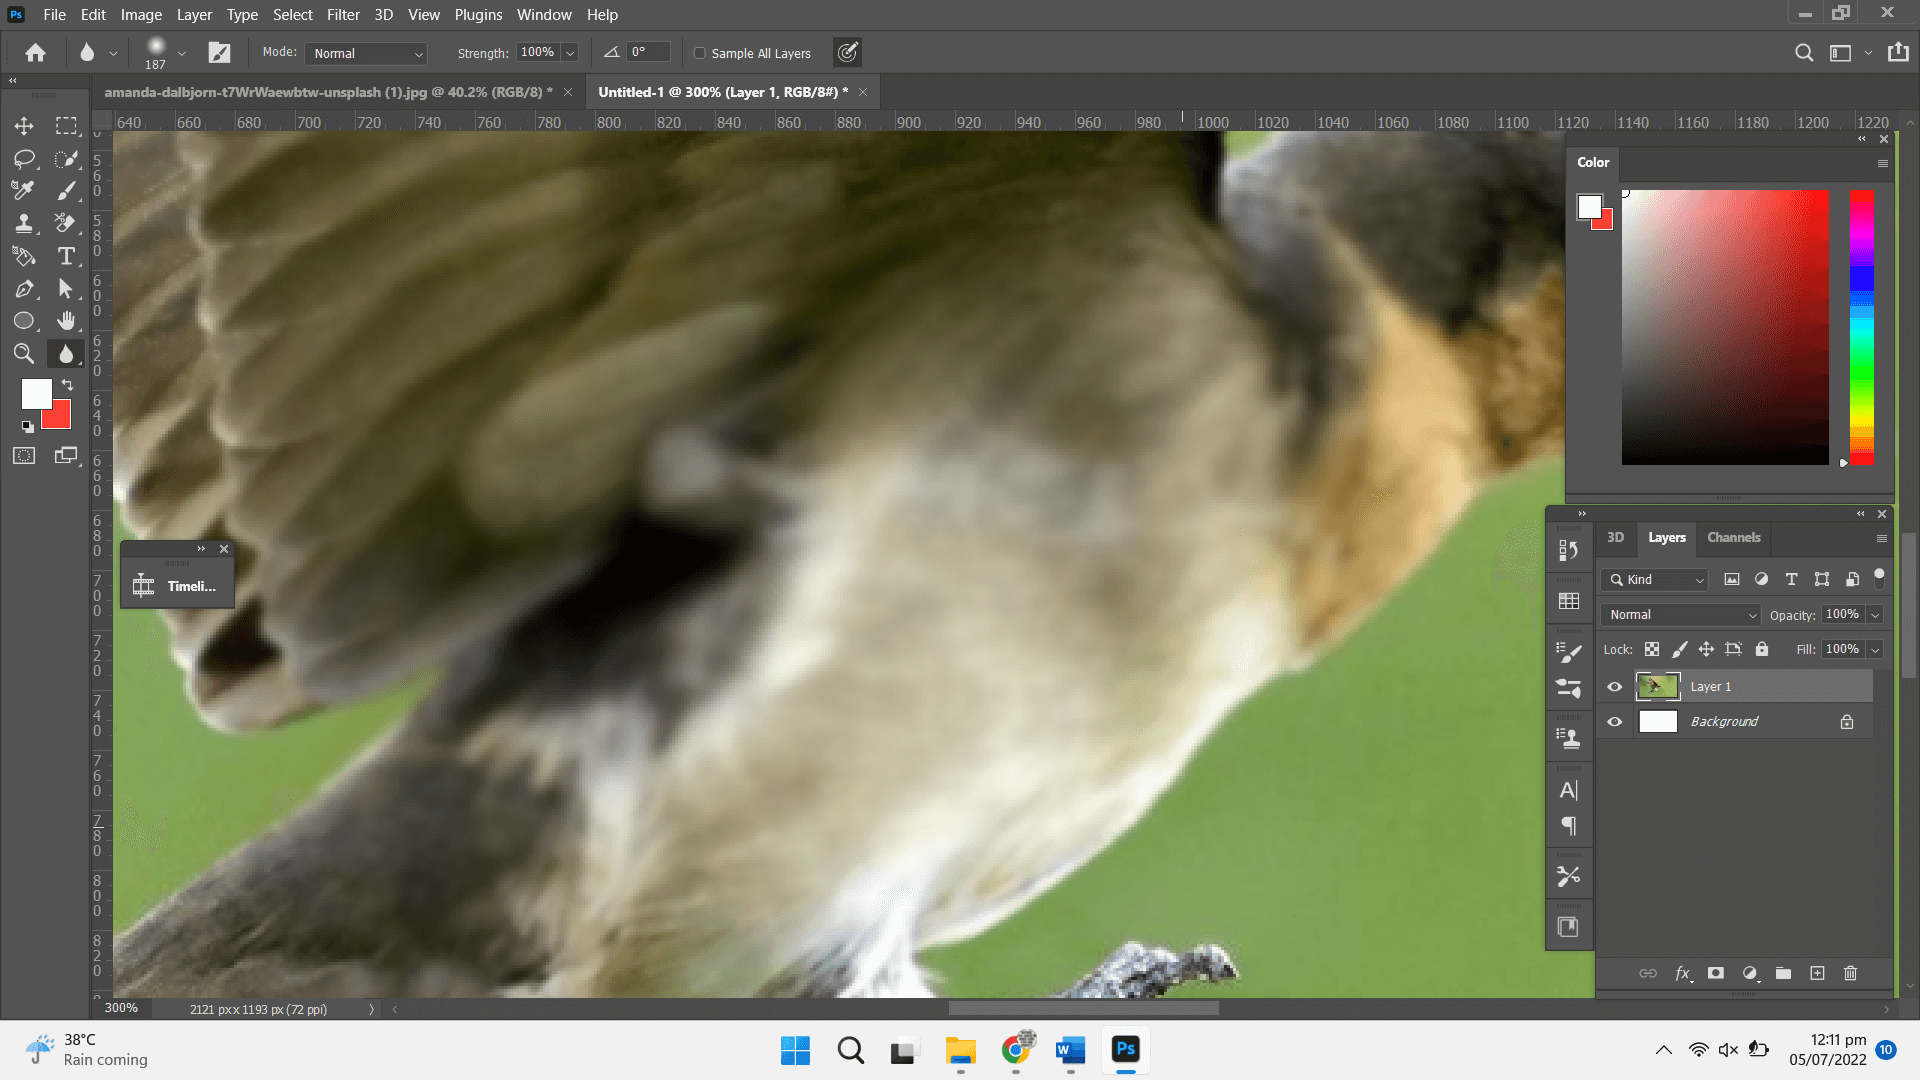Open the Strength dropdown arrow
This screenshot has width=1920, height=1080.
click(570, 53)
